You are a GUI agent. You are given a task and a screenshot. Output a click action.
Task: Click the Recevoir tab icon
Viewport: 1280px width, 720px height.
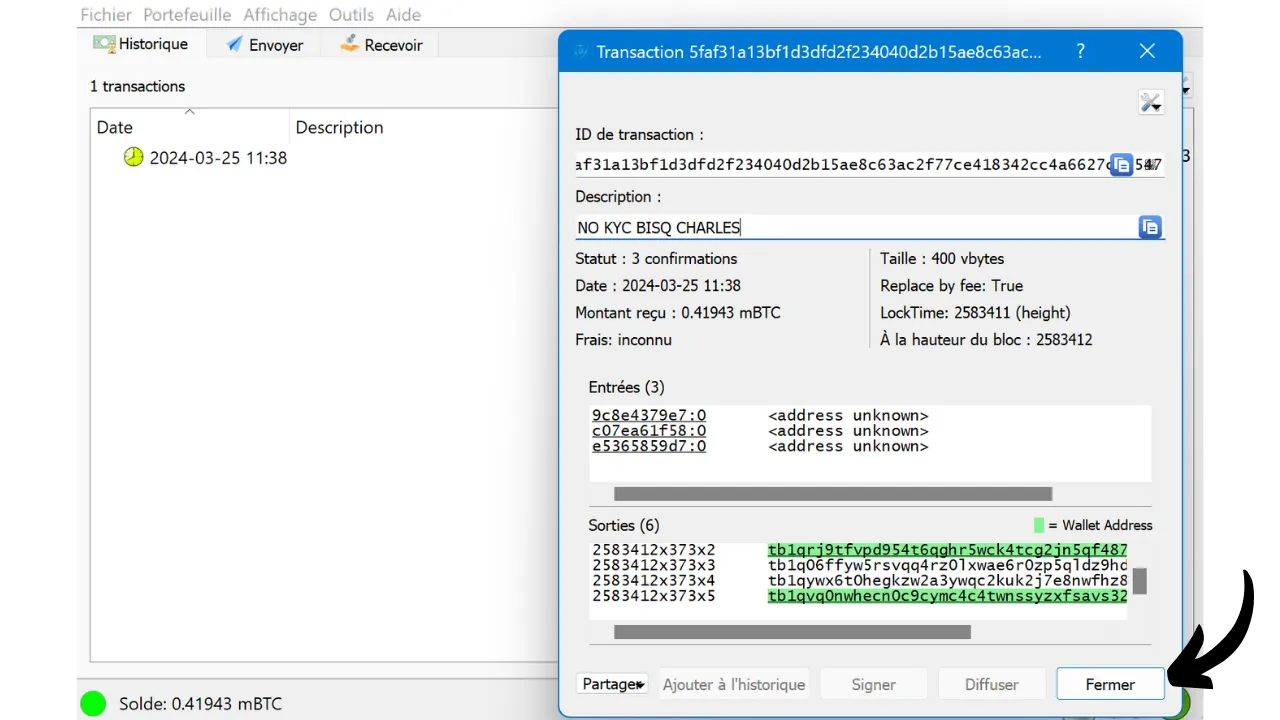[x=349, y=45]
